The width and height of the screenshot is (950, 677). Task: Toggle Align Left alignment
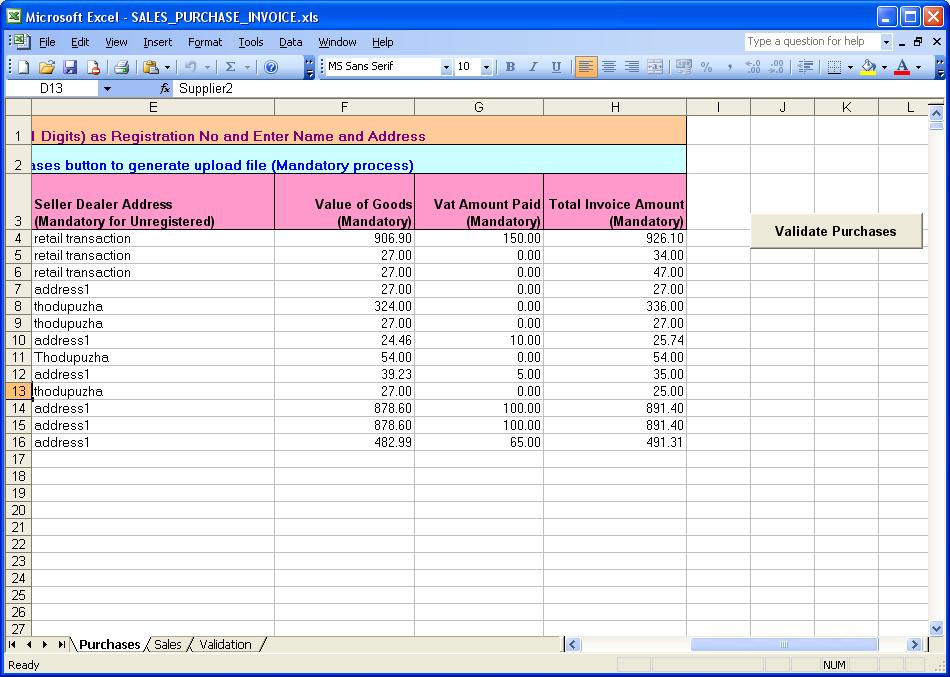585,67
